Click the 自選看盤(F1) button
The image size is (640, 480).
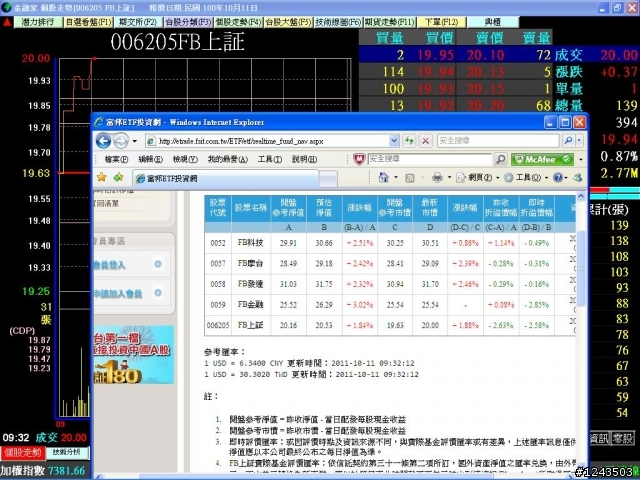coord(89,22)
